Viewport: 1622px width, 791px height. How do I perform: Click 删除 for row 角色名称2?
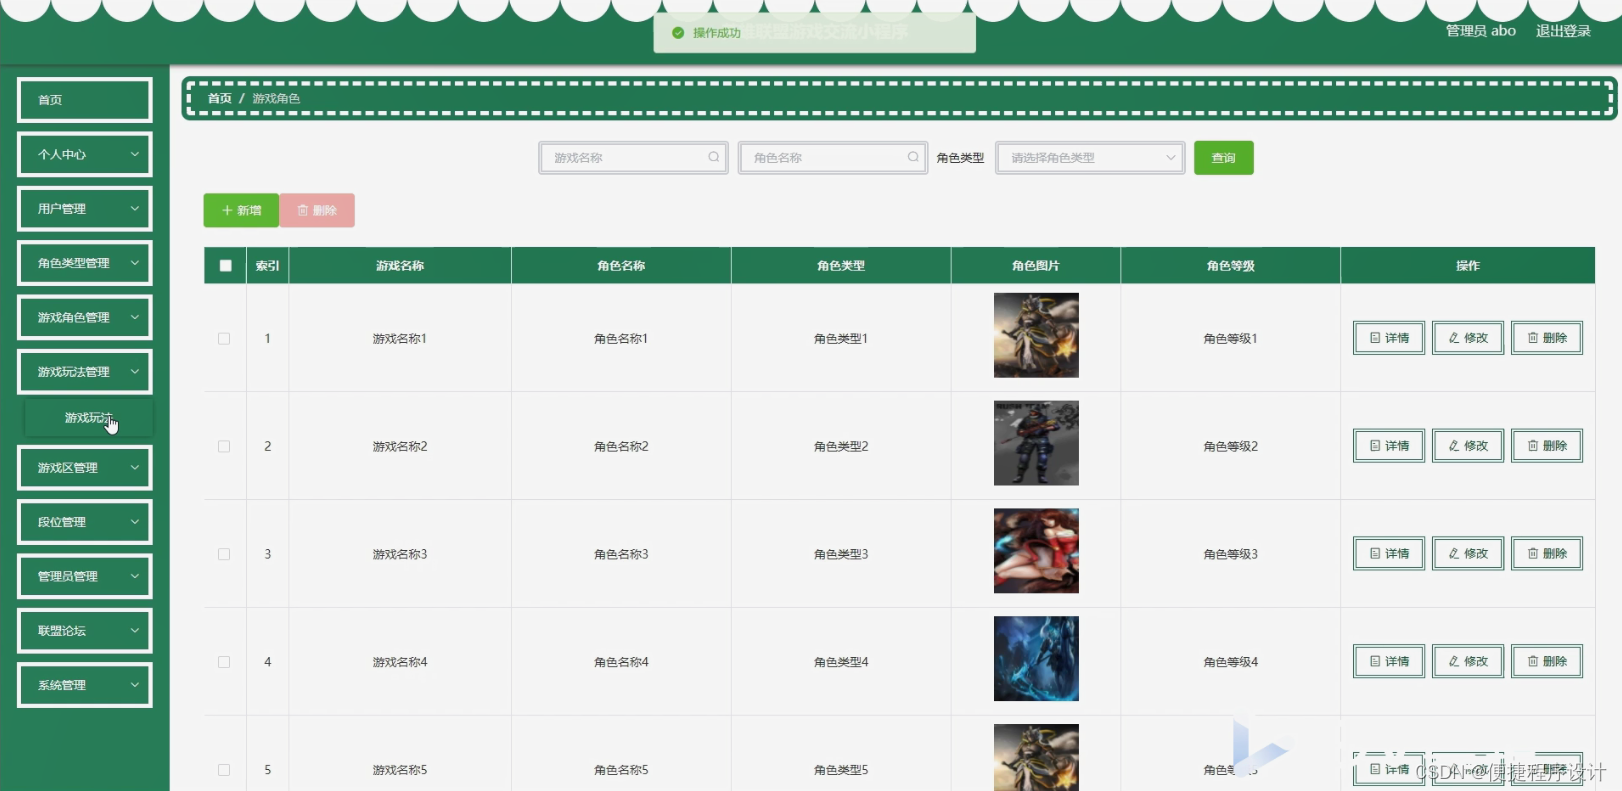pyautogui.click(x=1547, y=446)
